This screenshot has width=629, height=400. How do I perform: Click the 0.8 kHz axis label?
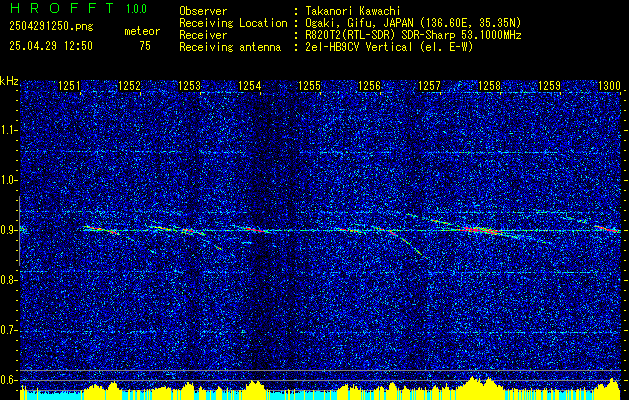click(7, 280)
